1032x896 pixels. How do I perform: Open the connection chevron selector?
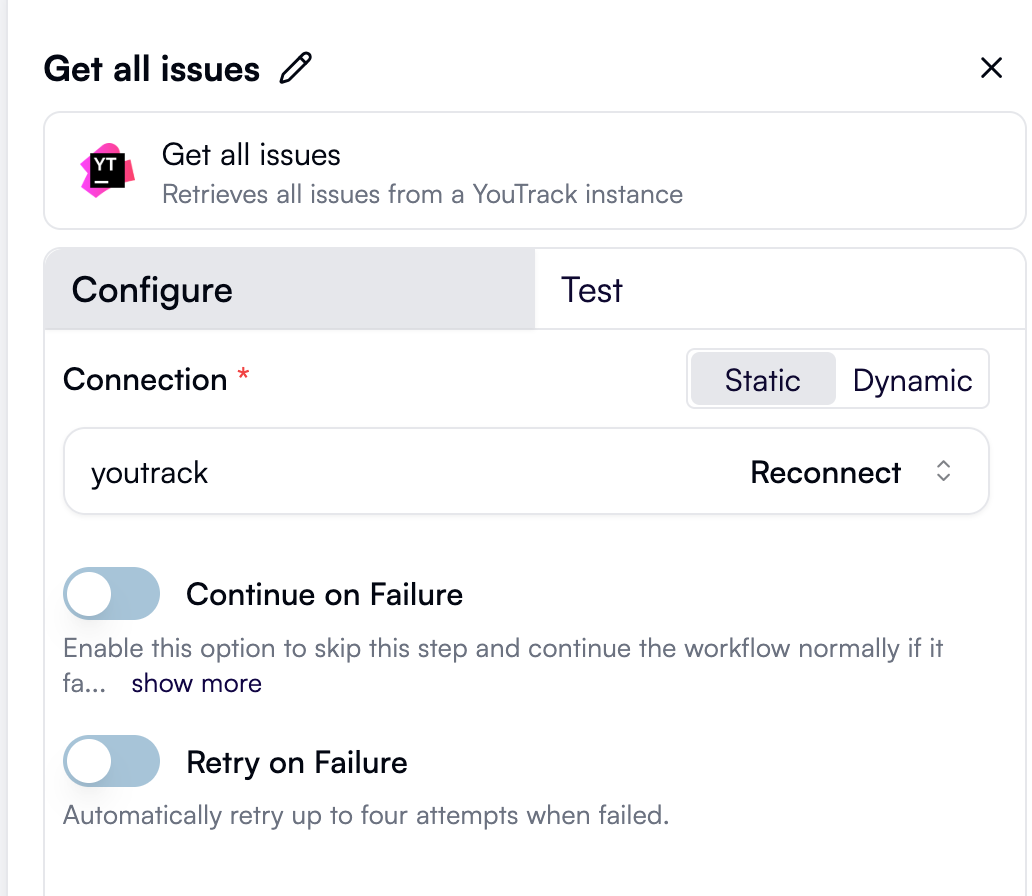pos(943,471)
